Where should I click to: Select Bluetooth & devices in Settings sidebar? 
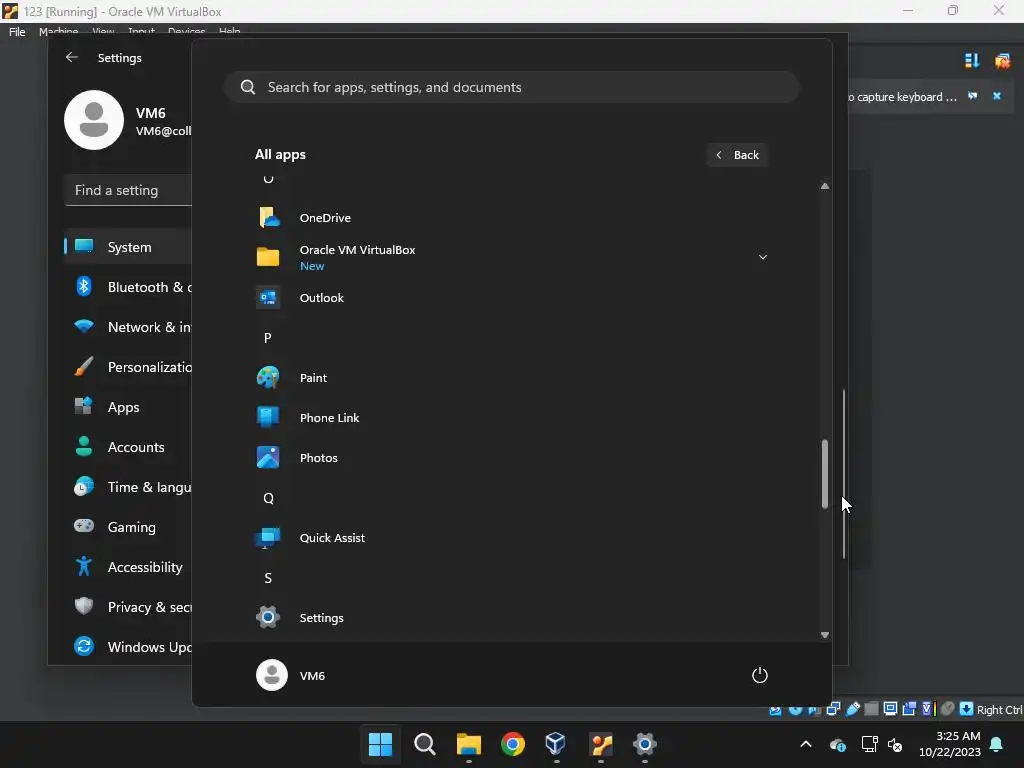128,287
